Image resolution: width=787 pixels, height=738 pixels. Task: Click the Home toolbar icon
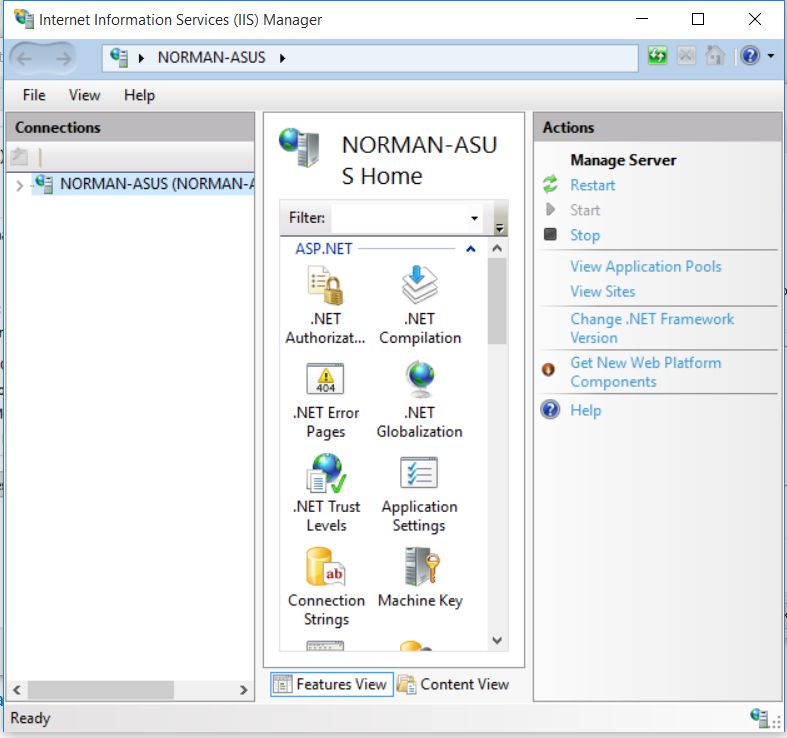715,55
